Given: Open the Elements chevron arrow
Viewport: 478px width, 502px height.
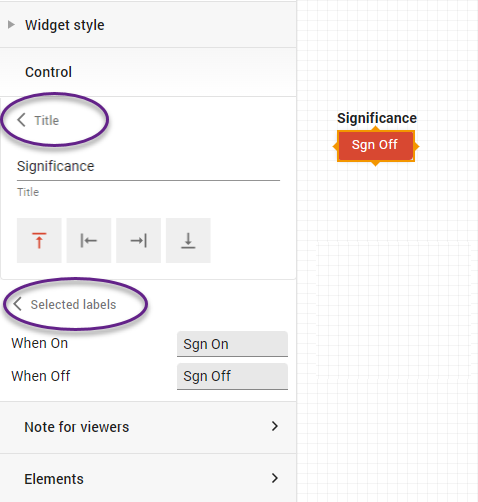Looking at the screenshot, I should coord(275,478).
